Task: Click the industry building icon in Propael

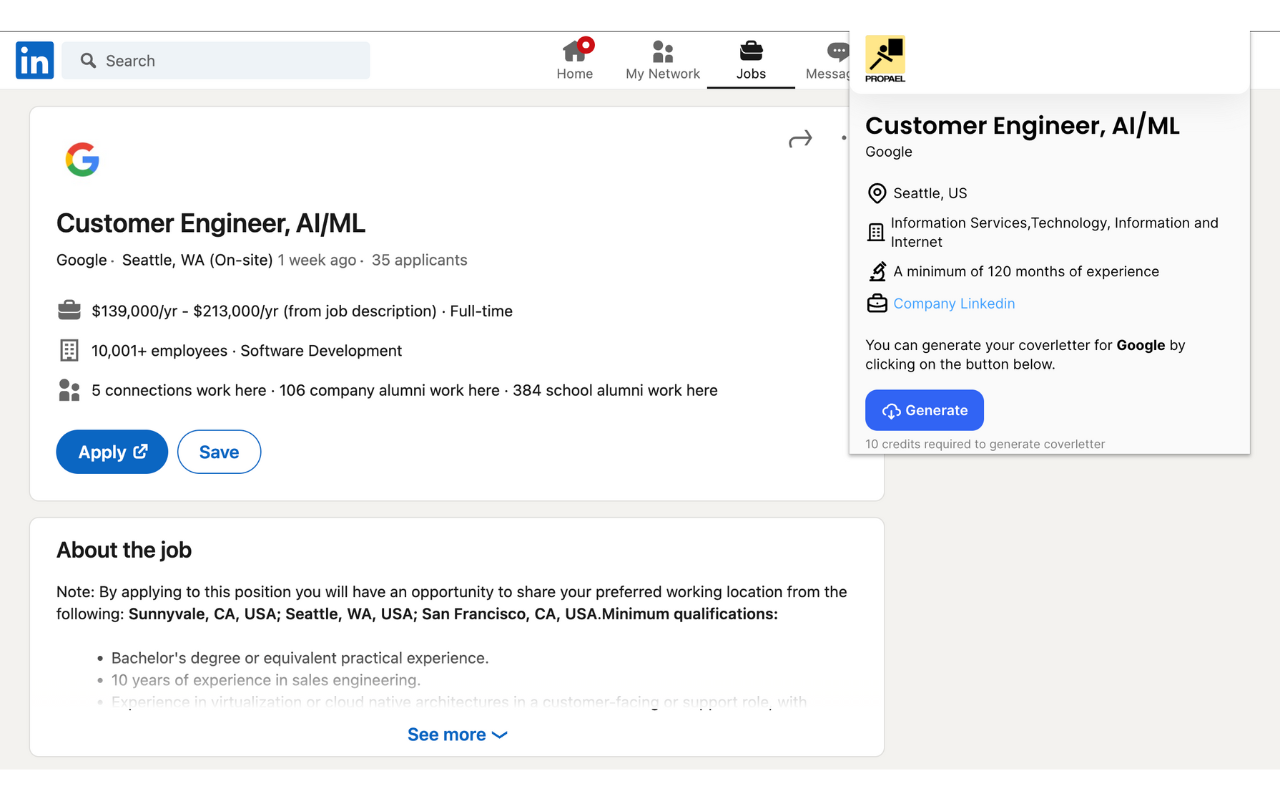Action: 876,232
